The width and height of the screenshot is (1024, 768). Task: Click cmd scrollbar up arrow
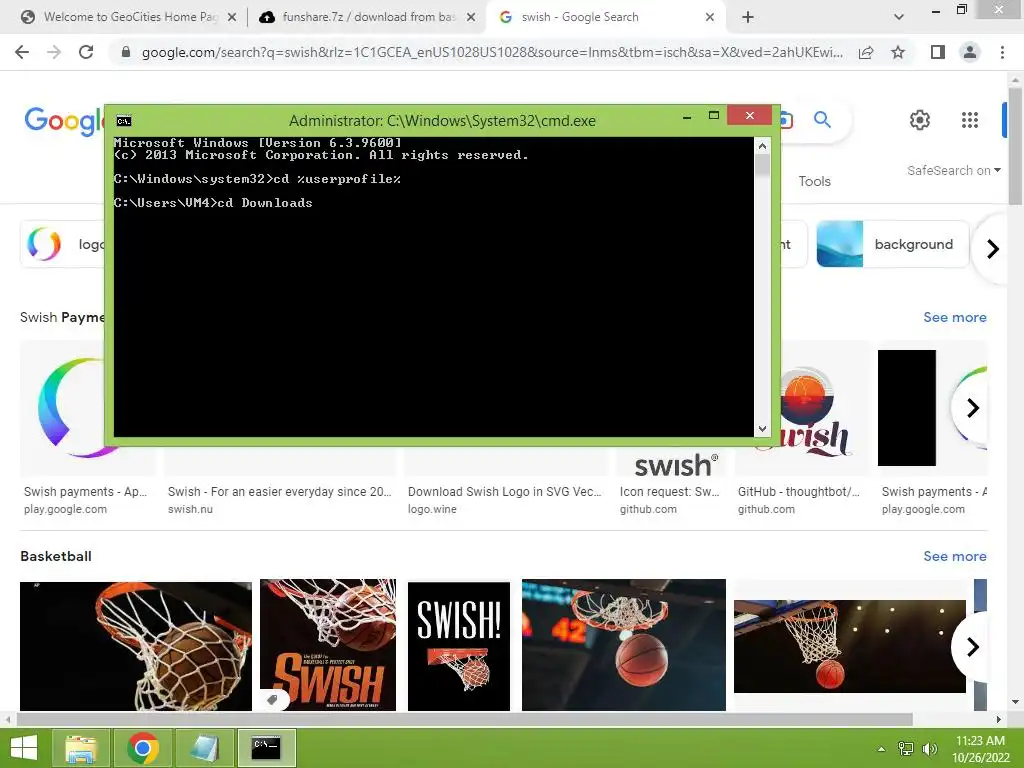[x=762, y=146]
